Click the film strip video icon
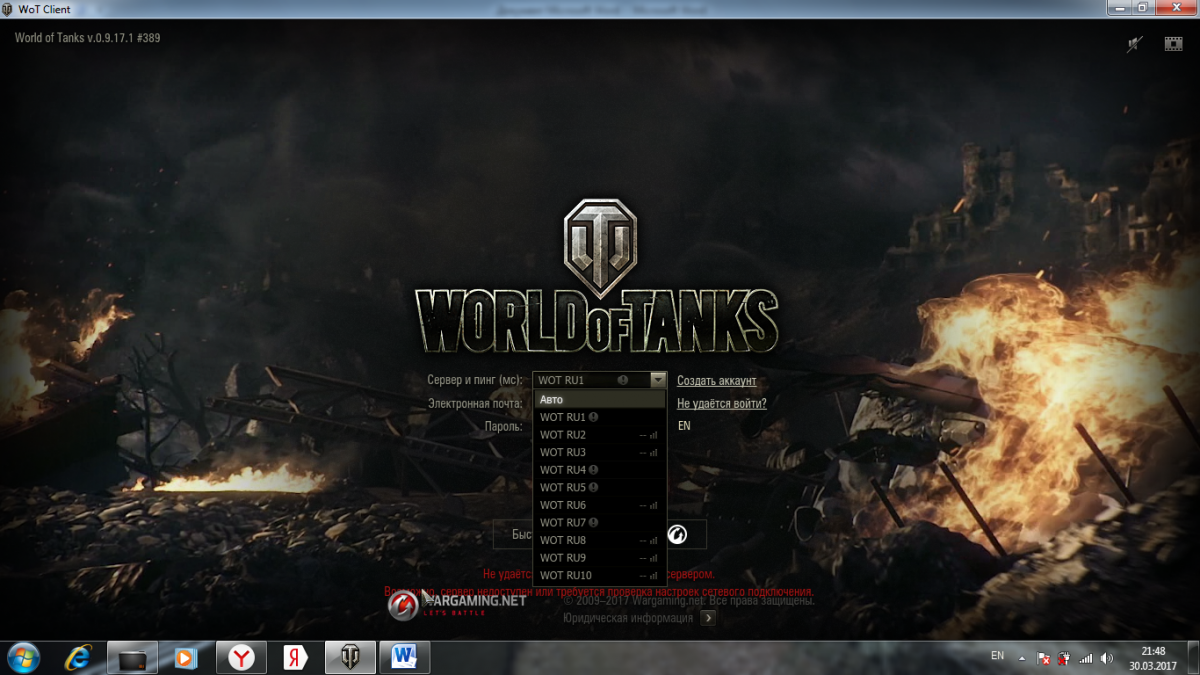The width and height of the screenshot is (1200, 675). 1173,43
